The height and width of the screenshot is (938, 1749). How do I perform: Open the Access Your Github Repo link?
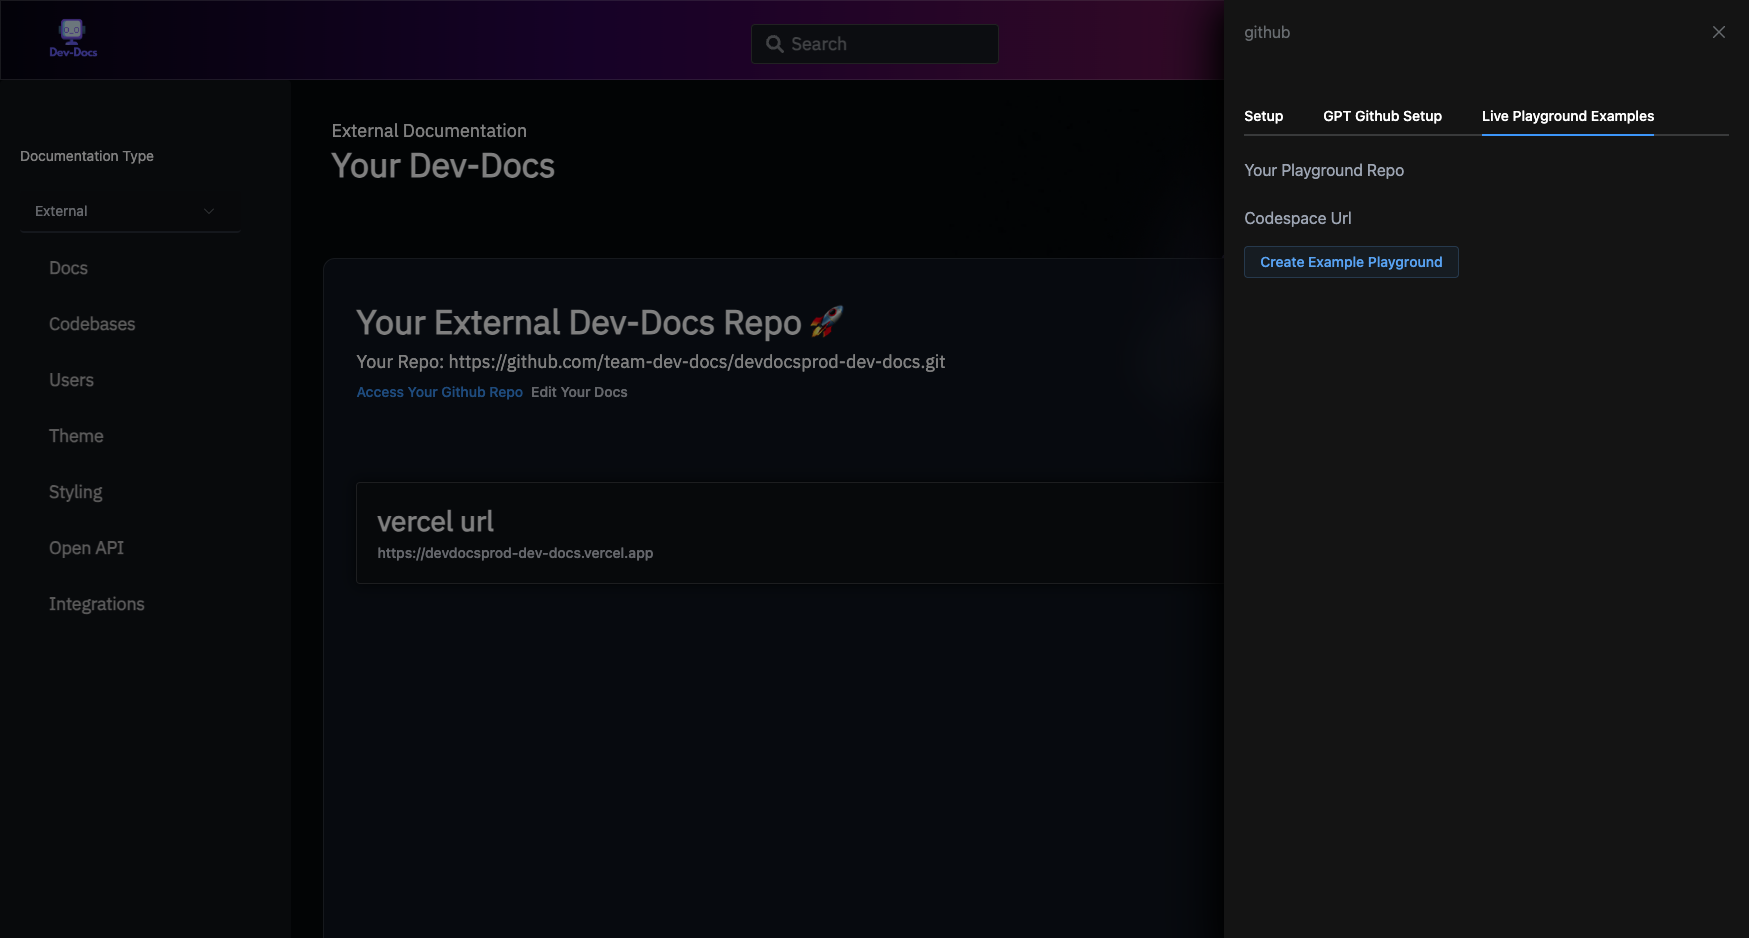439,392
